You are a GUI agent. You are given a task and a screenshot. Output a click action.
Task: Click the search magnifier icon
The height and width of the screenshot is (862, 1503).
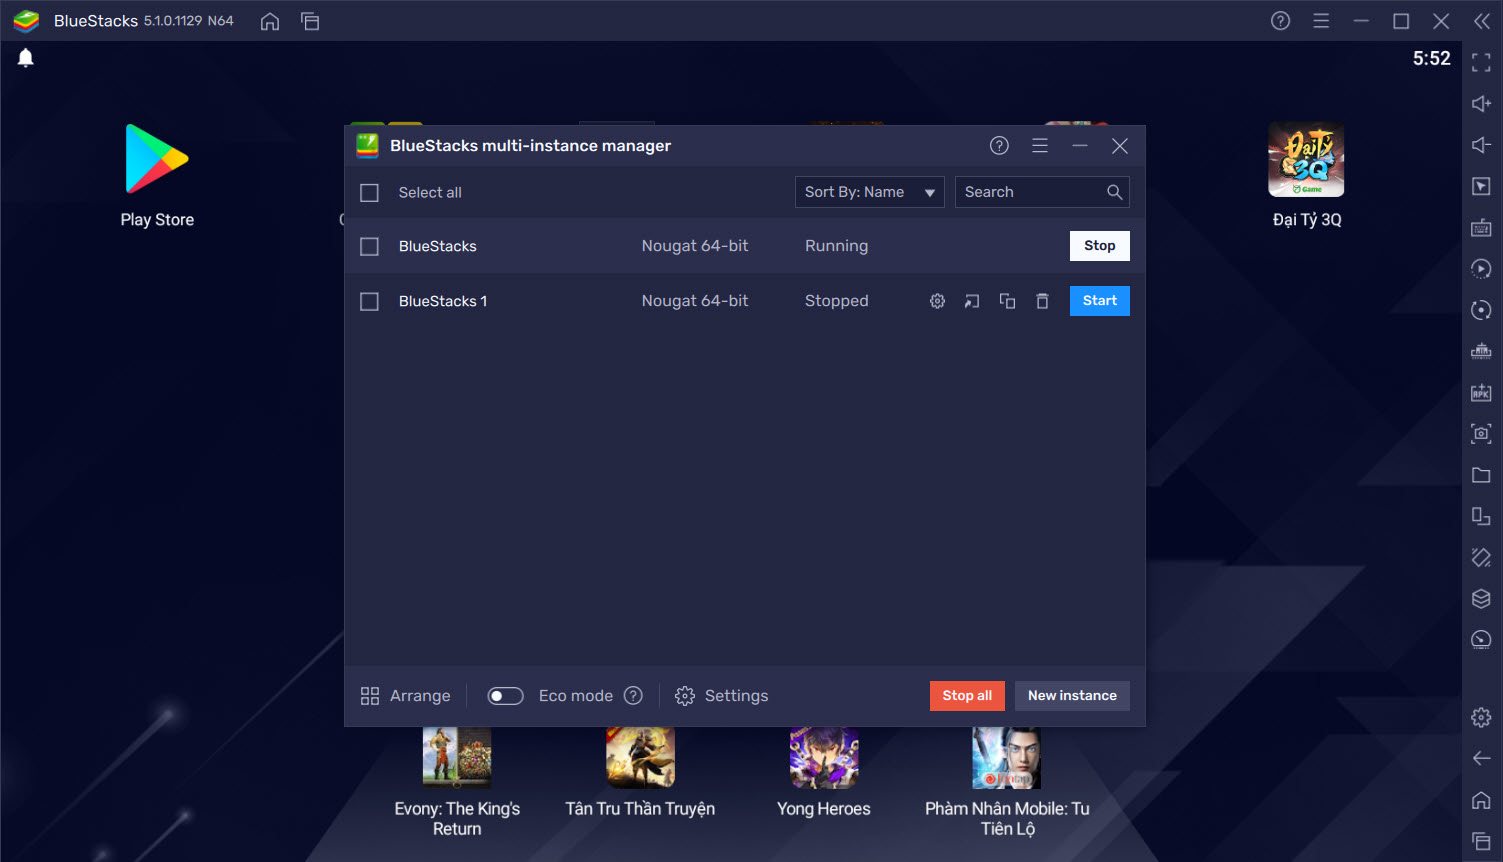(x=1114, y=192)
